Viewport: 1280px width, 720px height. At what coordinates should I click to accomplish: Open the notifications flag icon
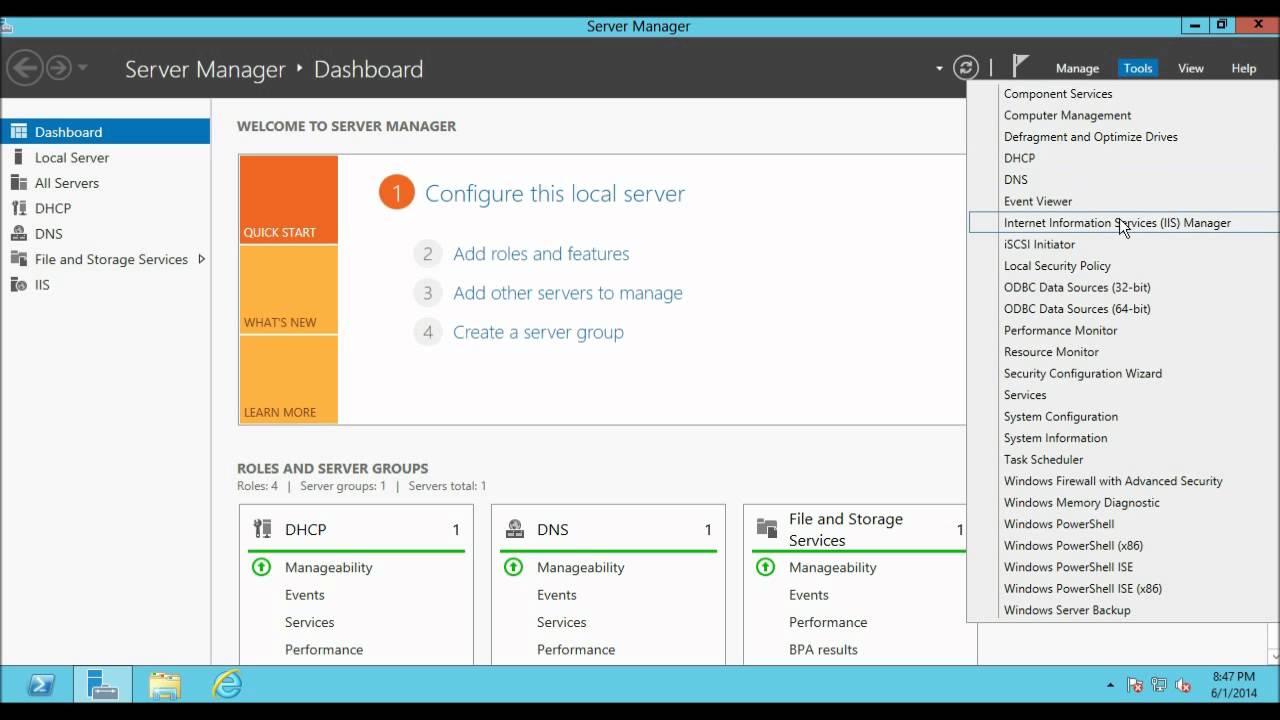pyautogui.click(x=1020, y=67)
